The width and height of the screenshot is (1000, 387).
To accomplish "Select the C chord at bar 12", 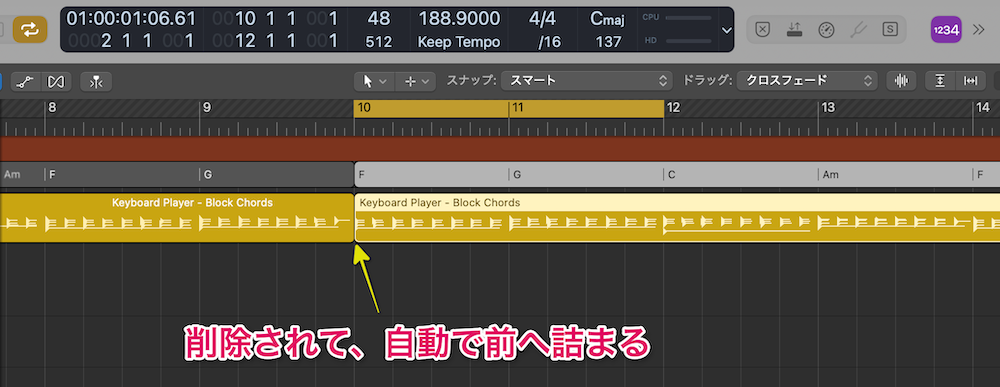I will coord(740,174).
